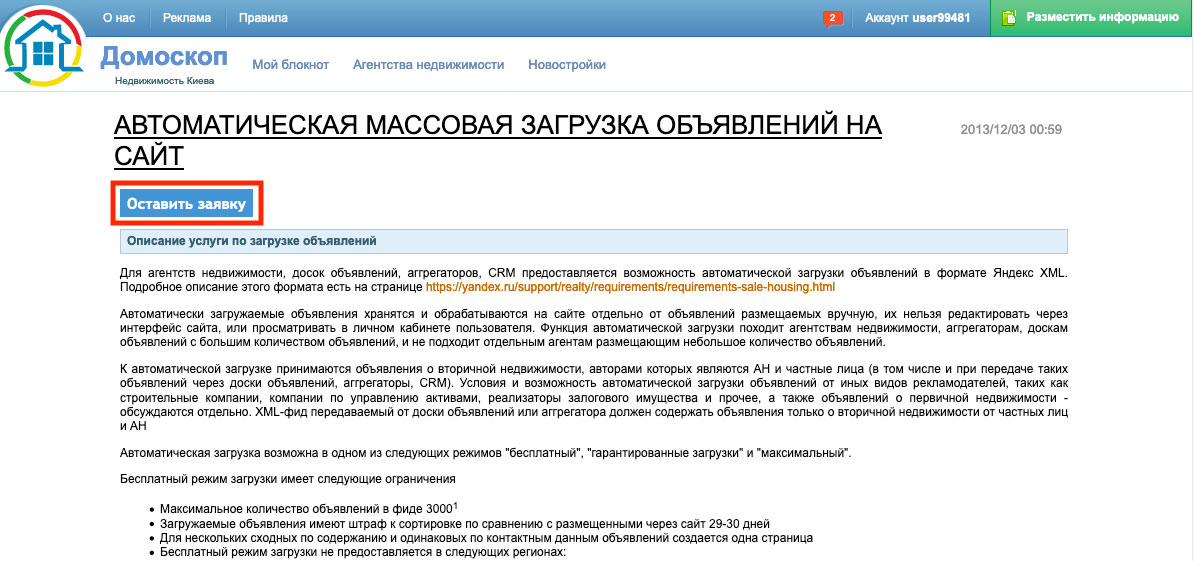Click the line Бесплатный режим загрузки имеет следующие ограничения

(288, 480)
